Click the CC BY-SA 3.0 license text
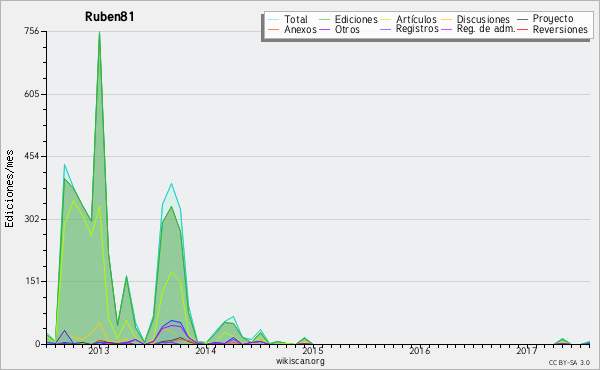 coord(569,363)
